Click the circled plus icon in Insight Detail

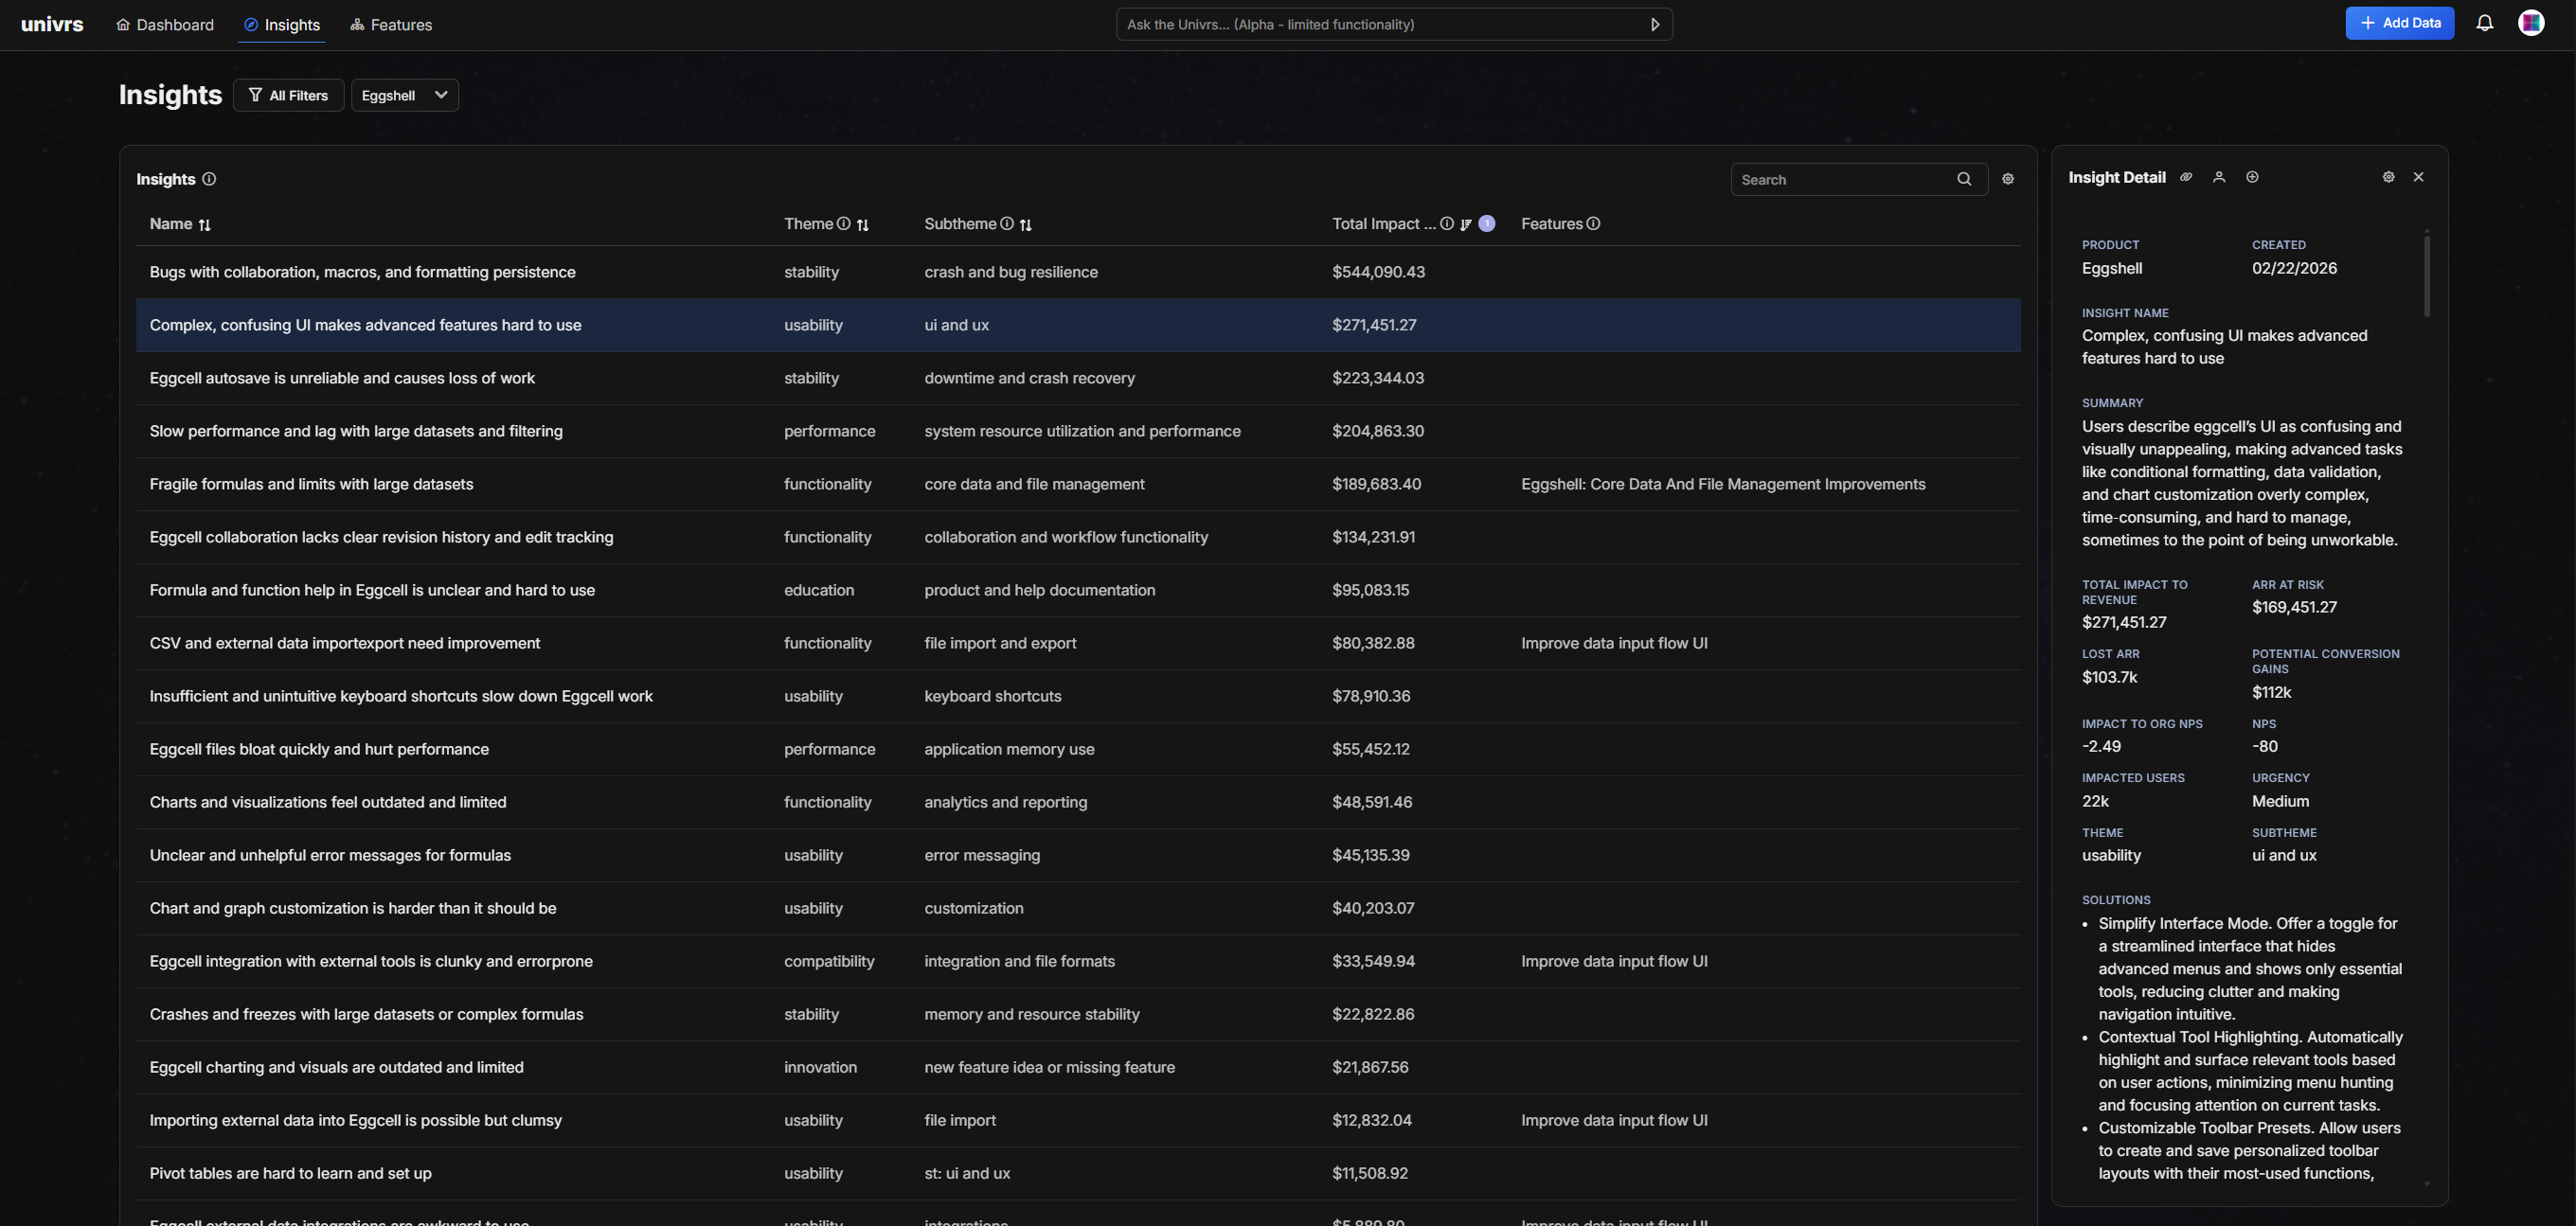(2252, 177)
